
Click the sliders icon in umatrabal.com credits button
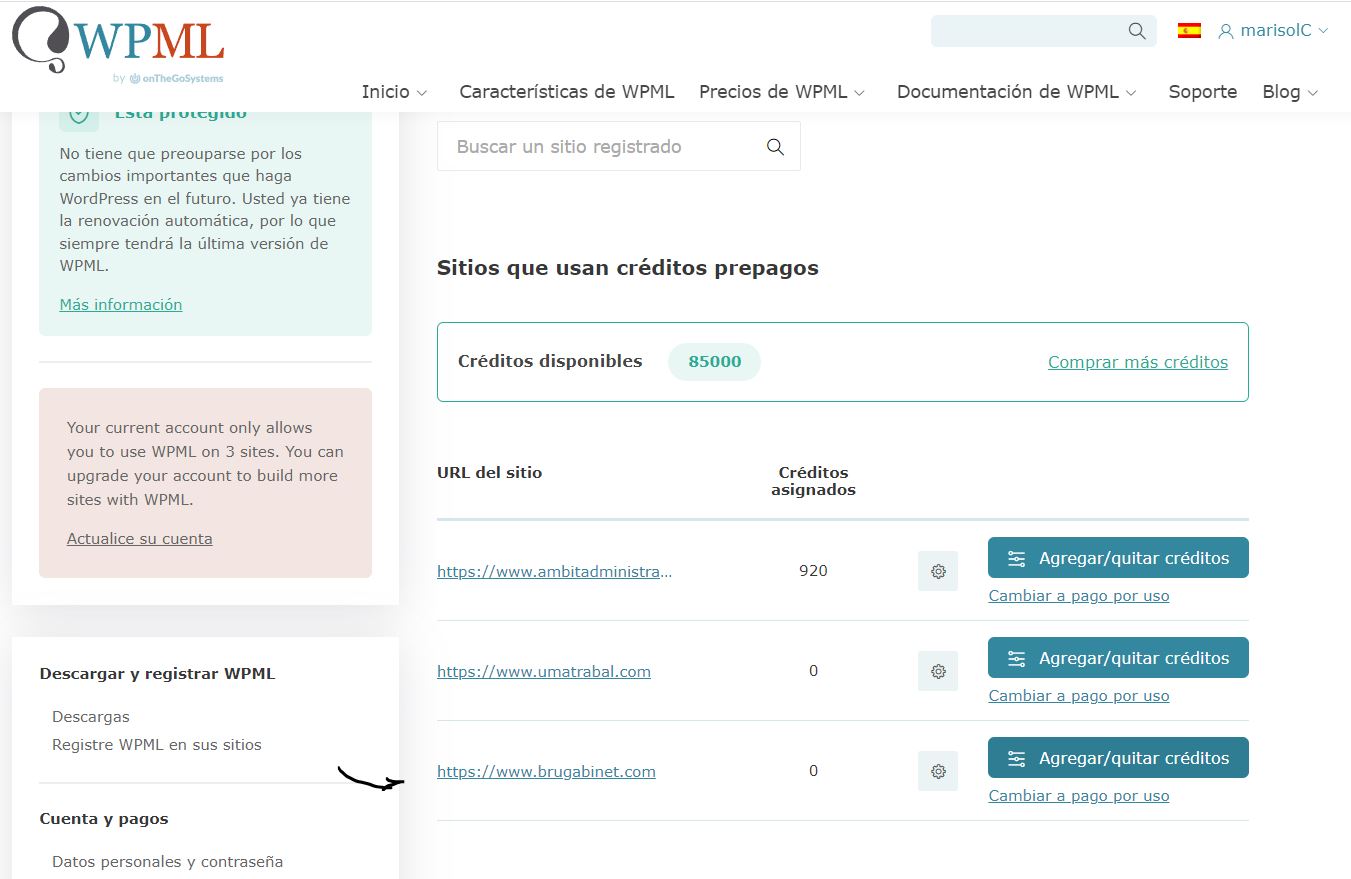(1017, 659)
